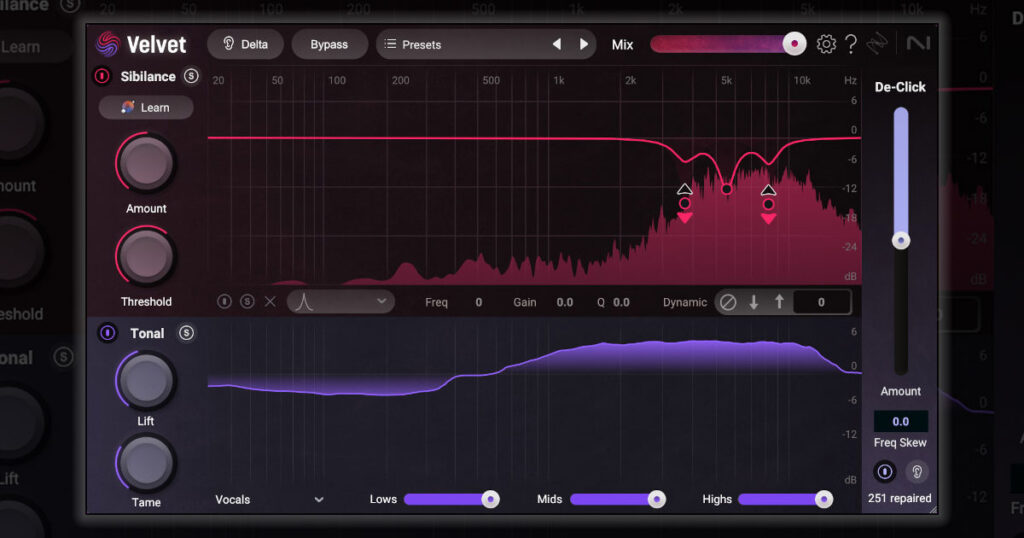Open the band filter shape dropdown
The width and height of the screenshot is (1024, 538).
(x=341, y=301)
